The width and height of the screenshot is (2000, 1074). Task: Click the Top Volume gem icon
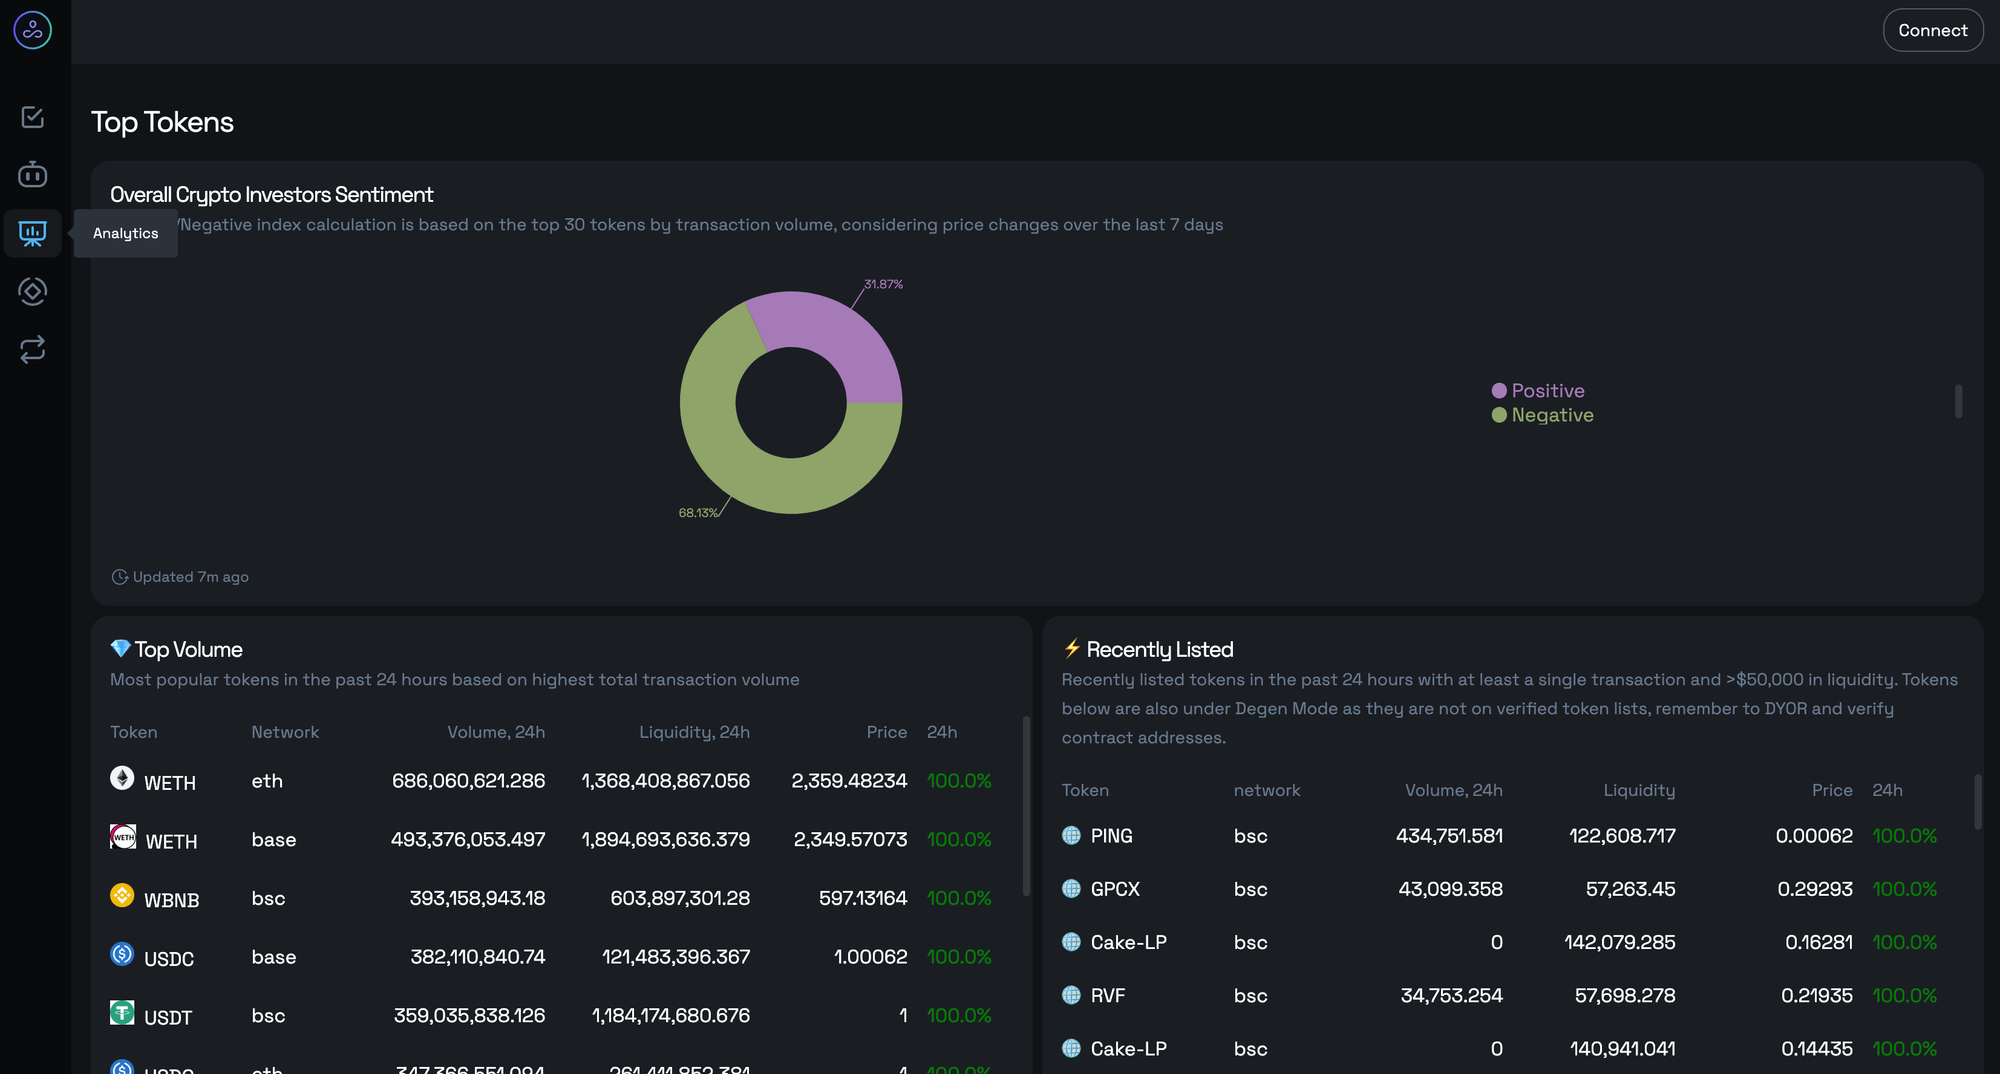point(120,648)
